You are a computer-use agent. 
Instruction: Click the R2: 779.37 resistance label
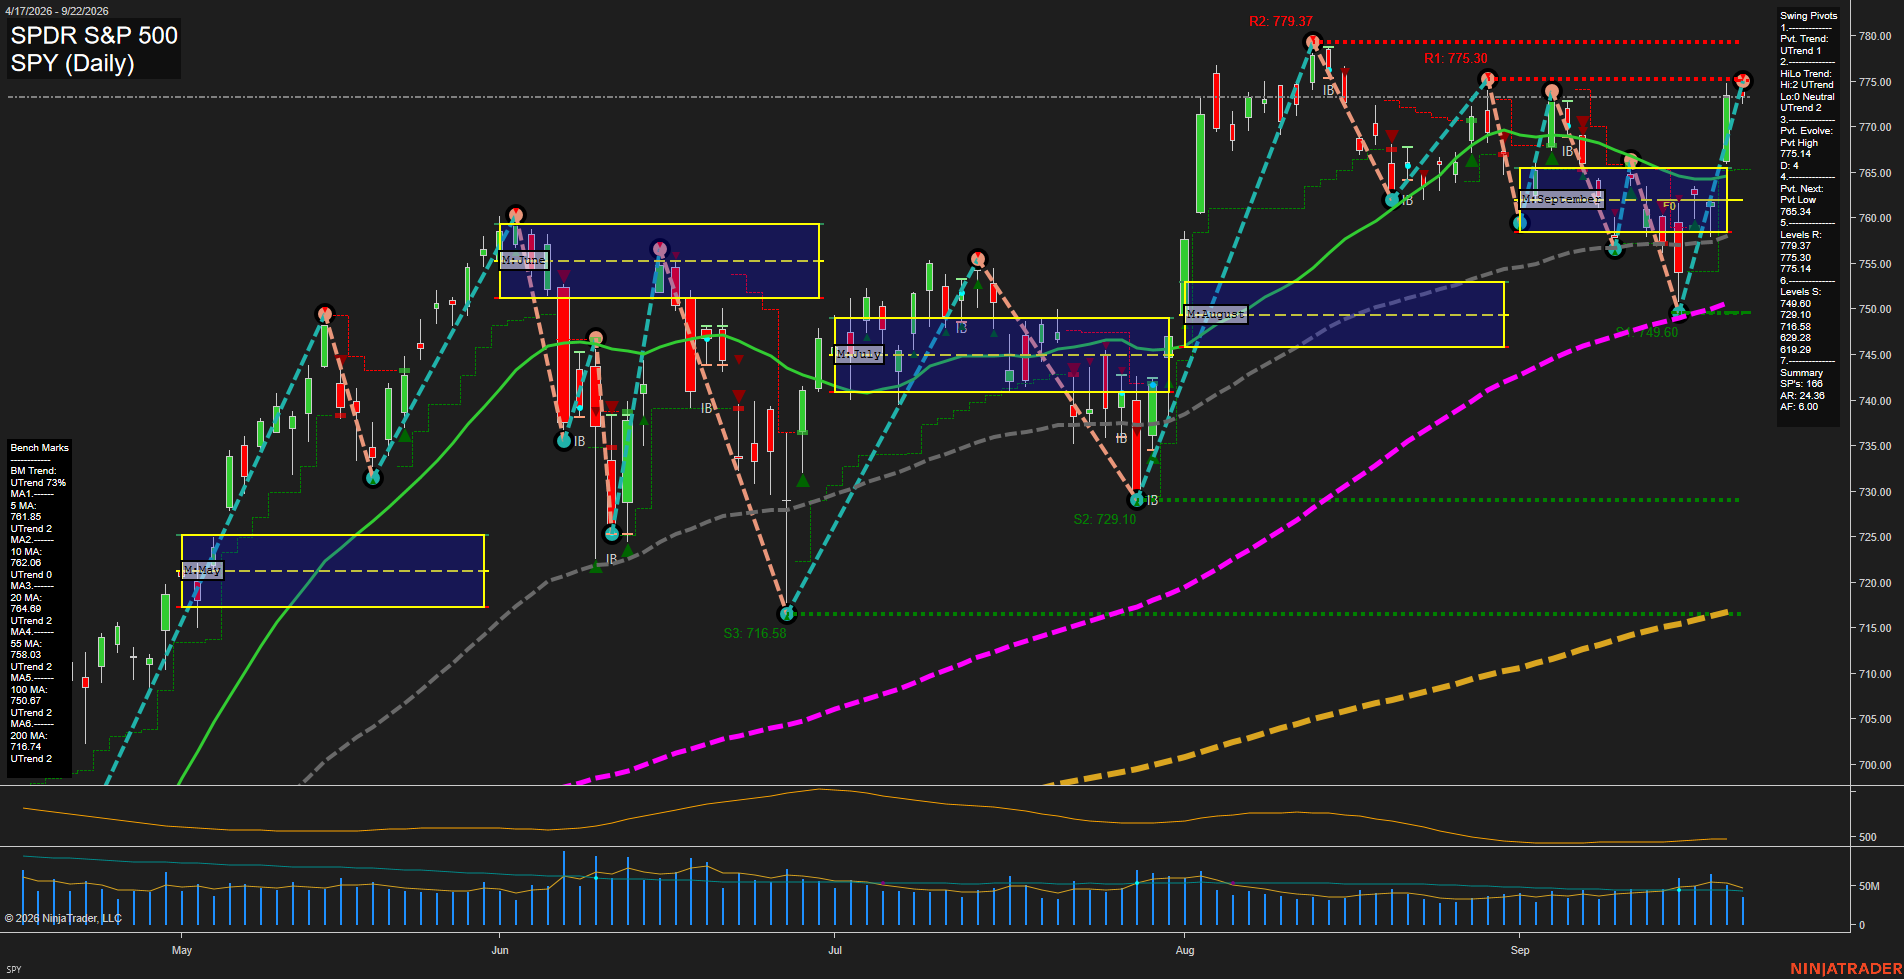click(x=1281, y=21)
